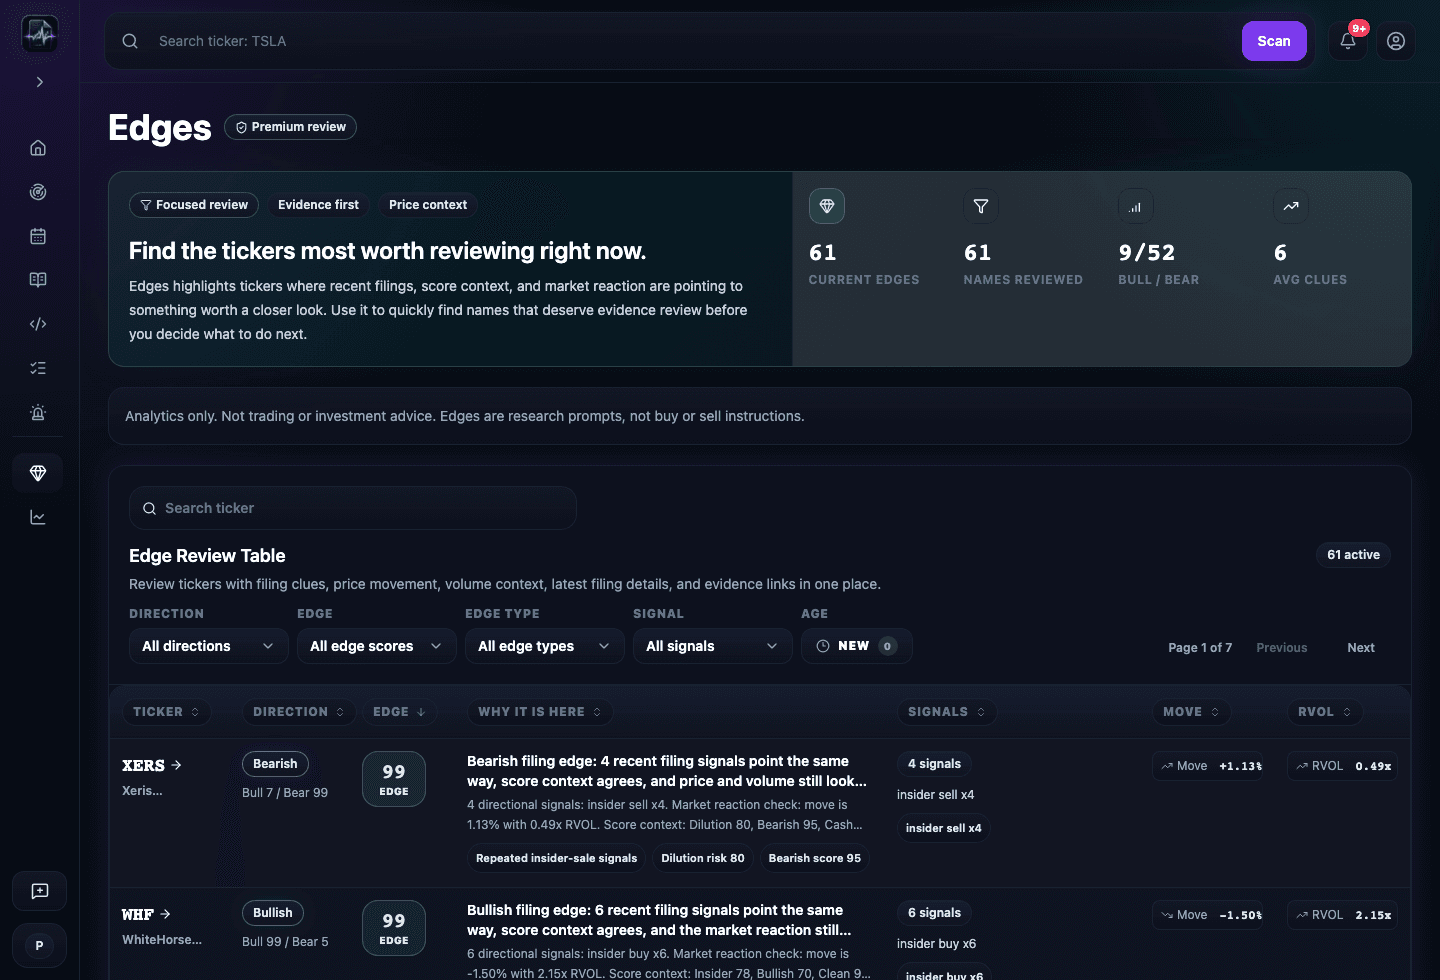Sort by the TICKER column header

tap(166, 712)
